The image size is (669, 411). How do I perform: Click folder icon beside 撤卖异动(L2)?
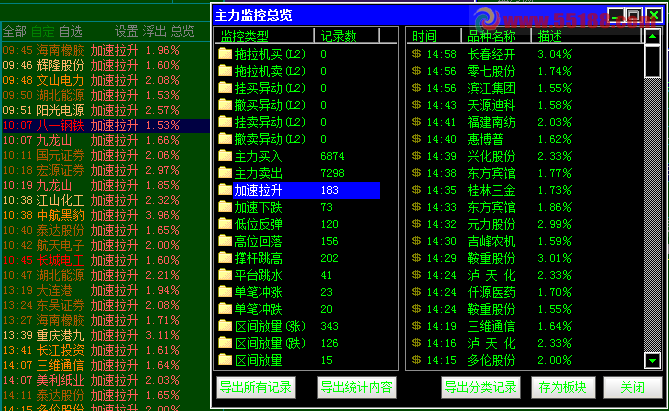[225, 139]
